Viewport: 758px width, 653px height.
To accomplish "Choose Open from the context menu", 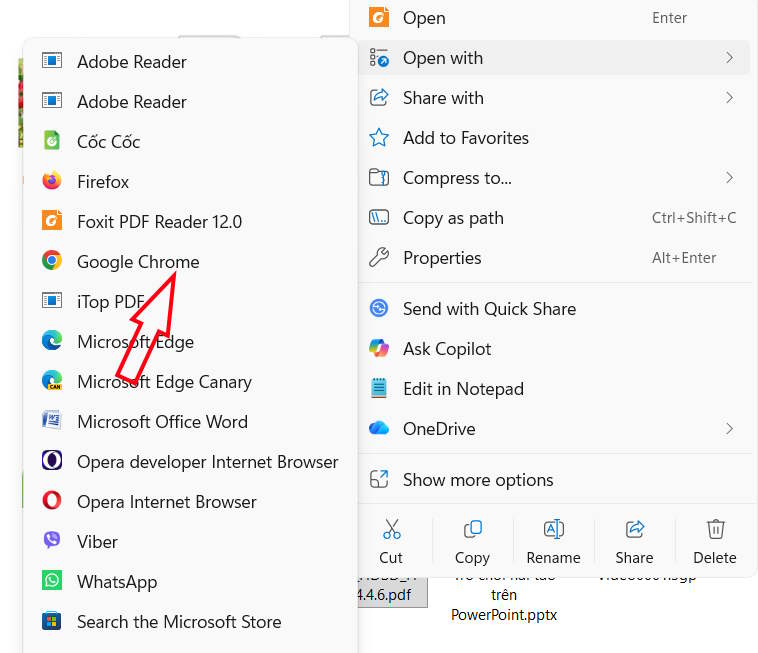I will click(554, 18).
